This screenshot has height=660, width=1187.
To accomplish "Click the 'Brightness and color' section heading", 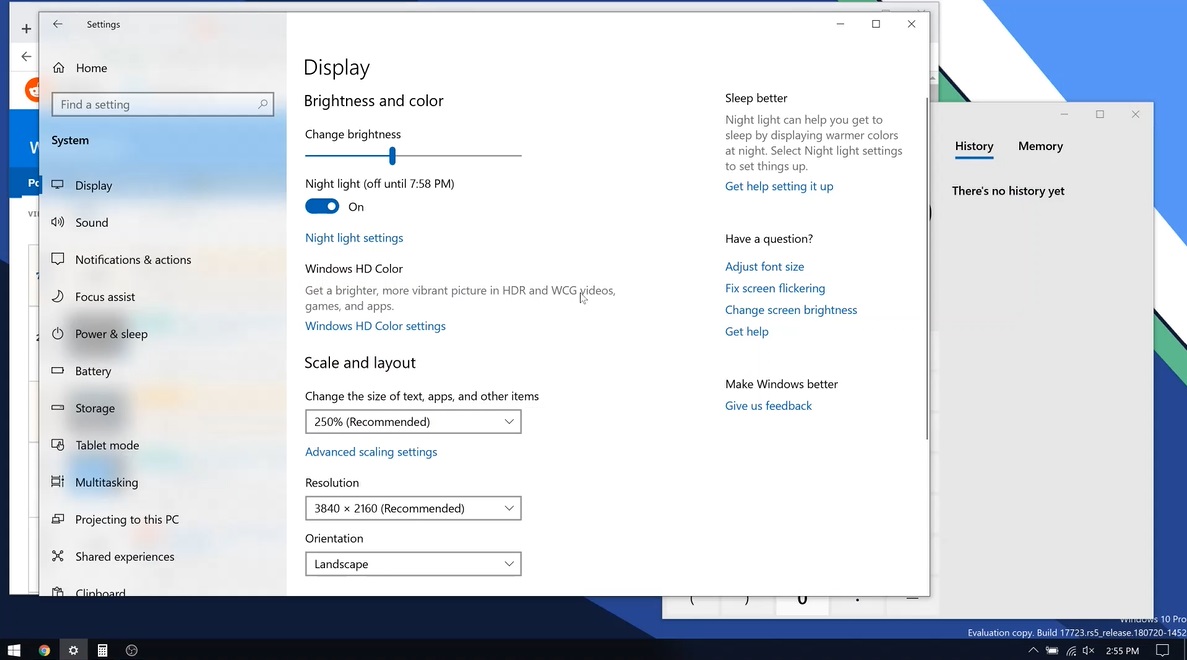I will [374, 101].
